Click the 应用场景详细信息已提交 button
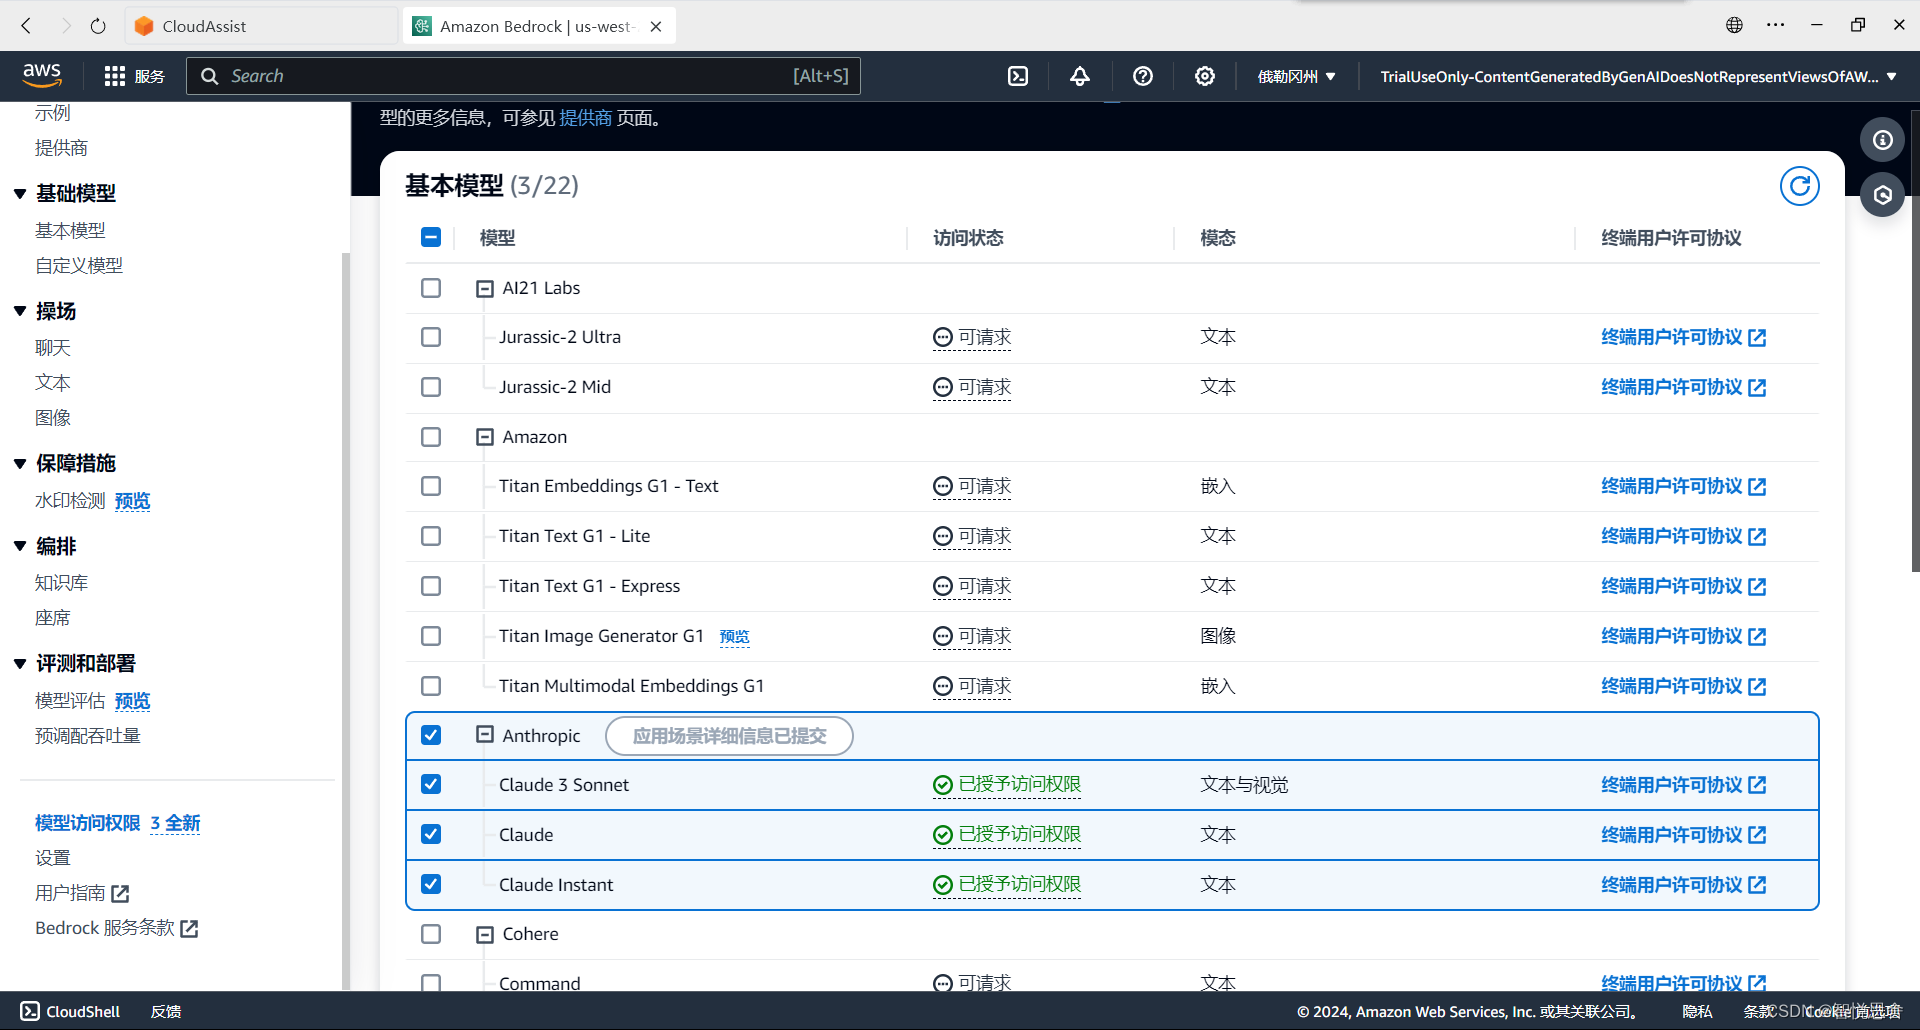Viewport: 1920px width, 1030px height. point(729,736)
